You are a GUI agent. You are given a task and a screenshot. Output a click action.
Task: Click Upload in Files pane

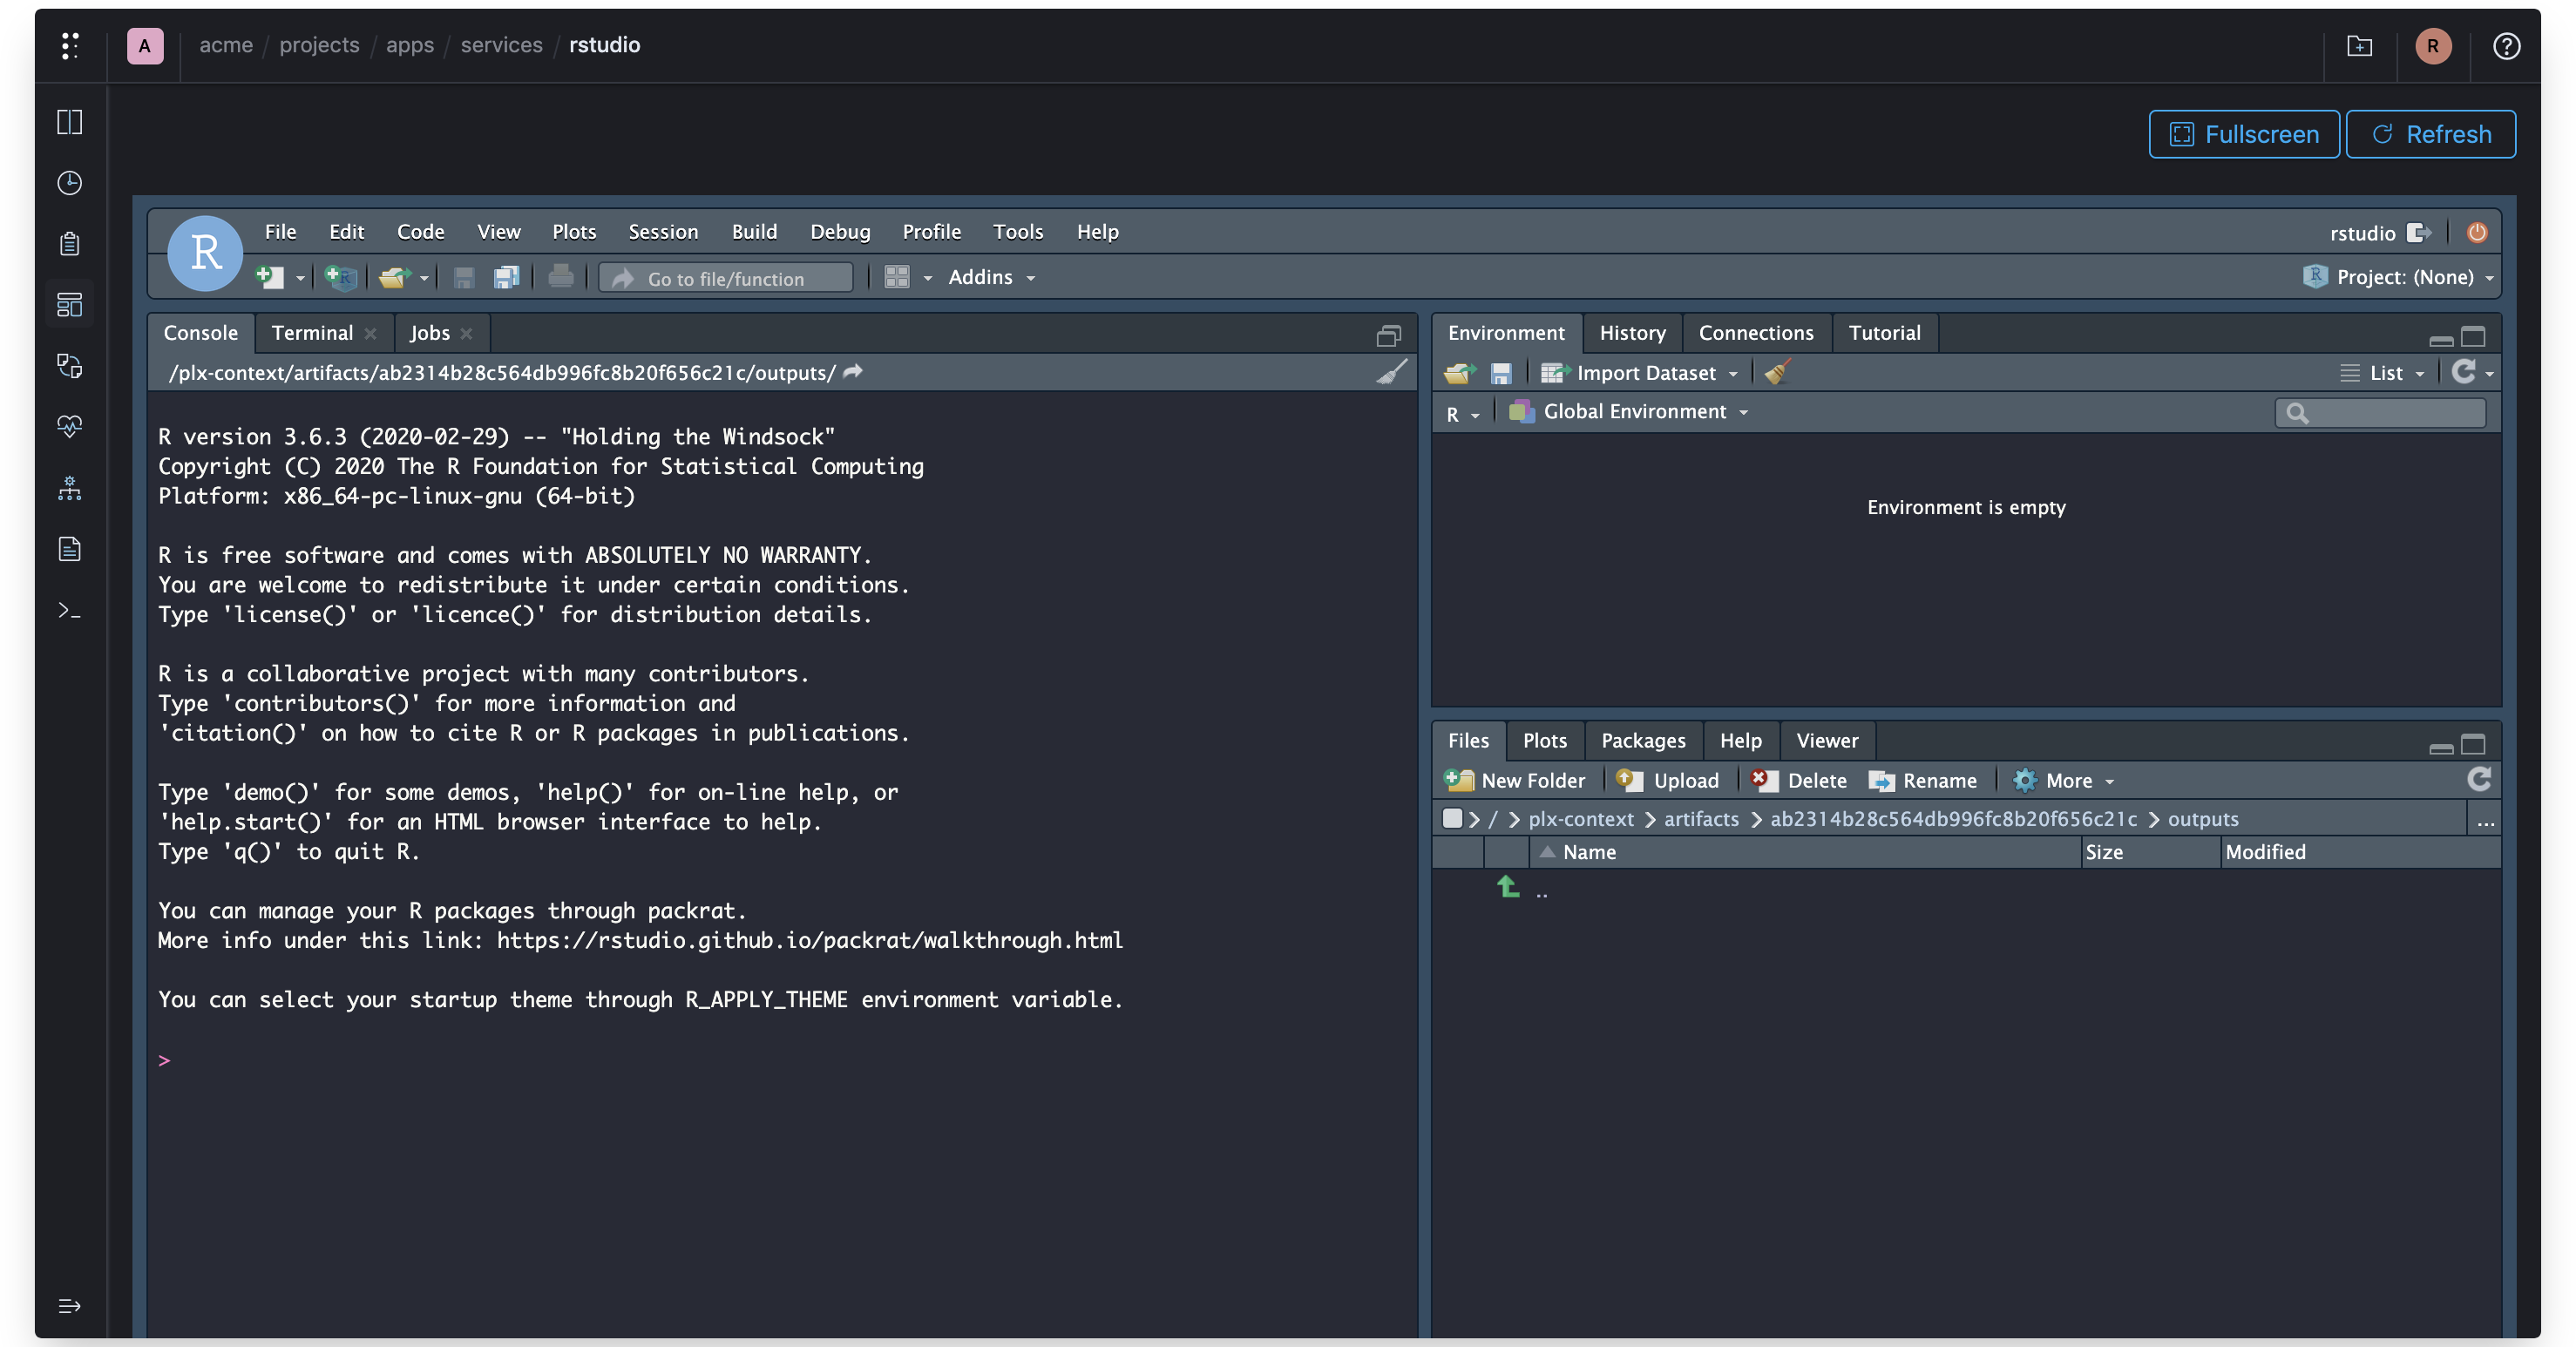pos(1667,780)
